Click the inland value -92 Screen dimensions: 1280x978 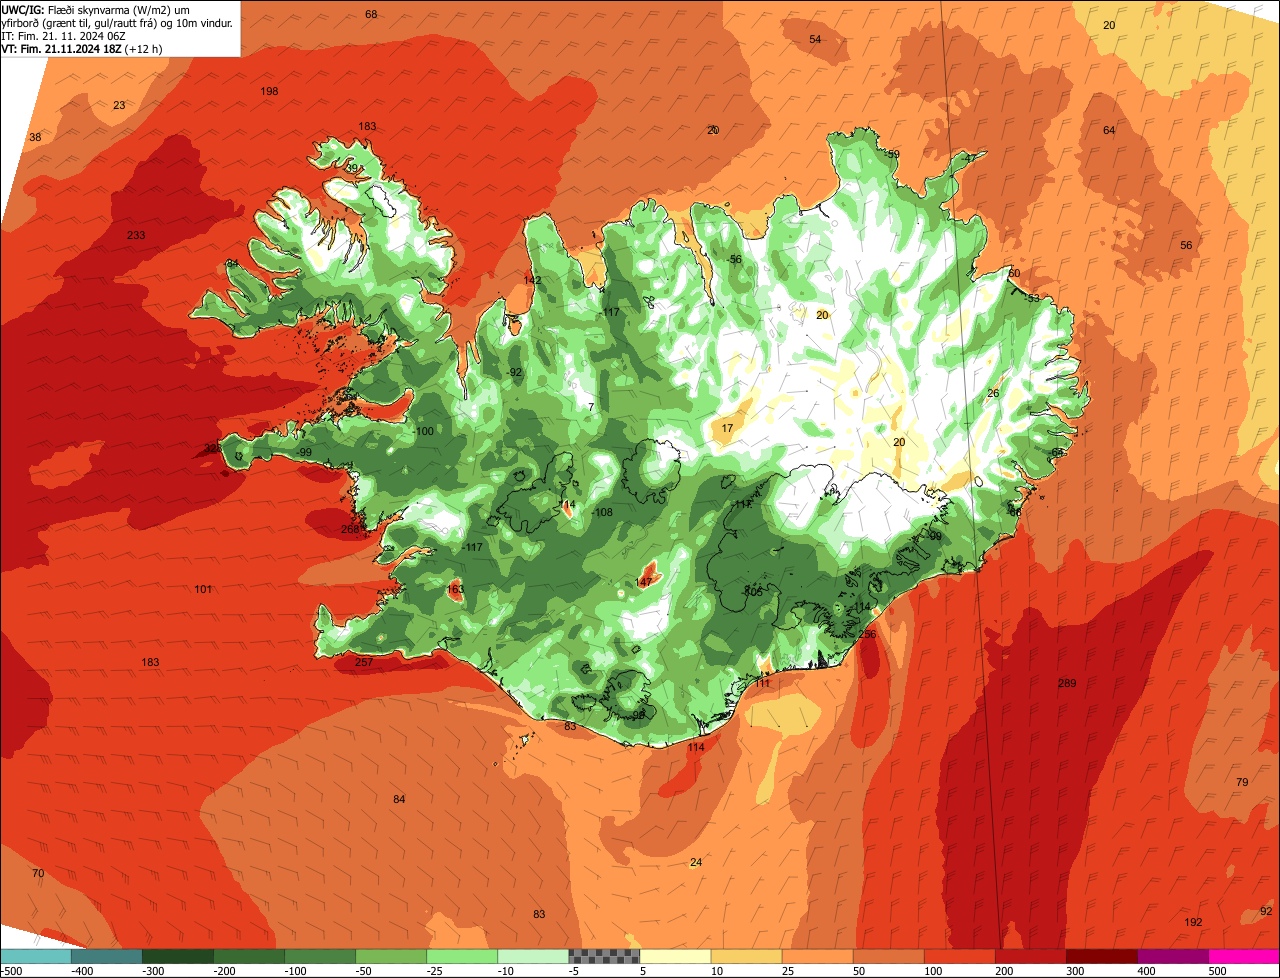coord(514,372)
